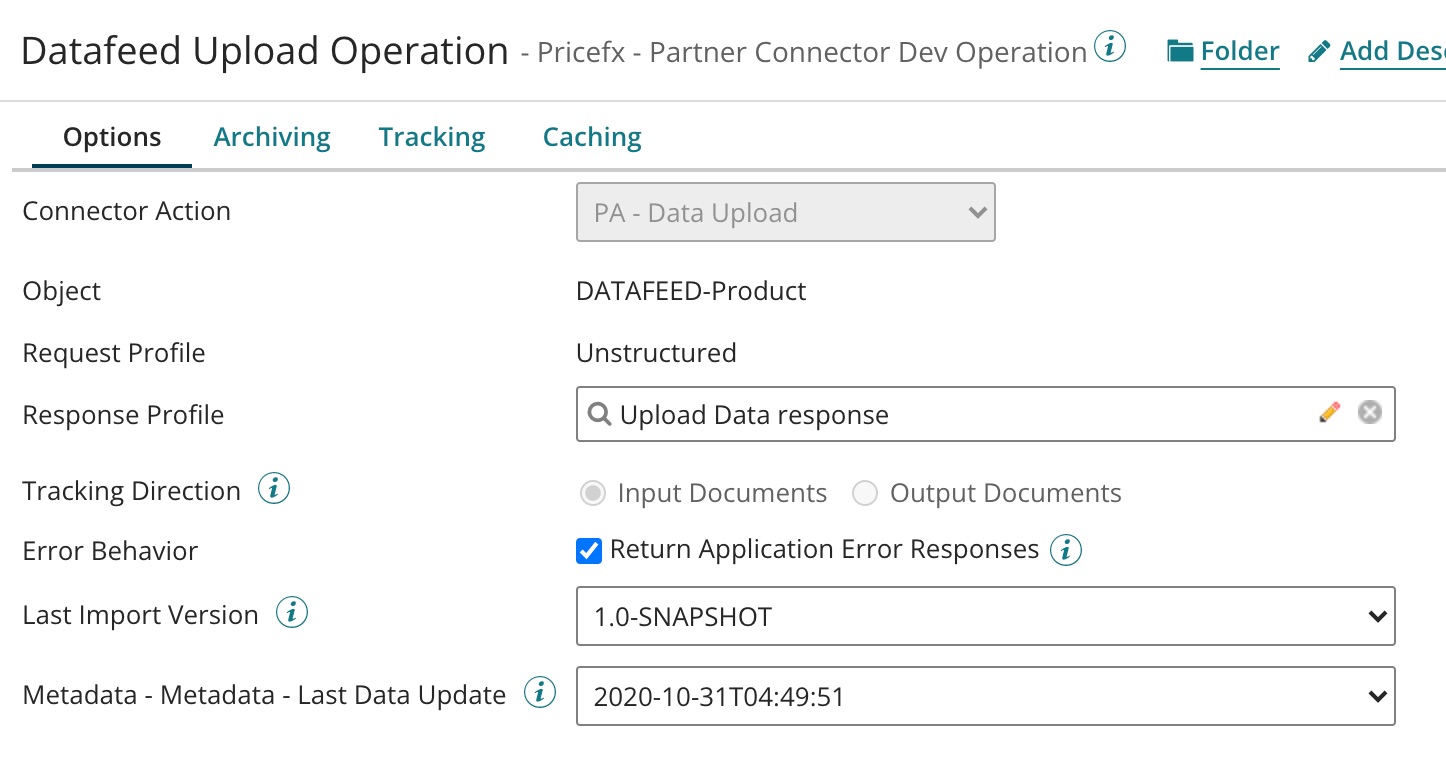Open the Tracking tab

click(432, 137)
